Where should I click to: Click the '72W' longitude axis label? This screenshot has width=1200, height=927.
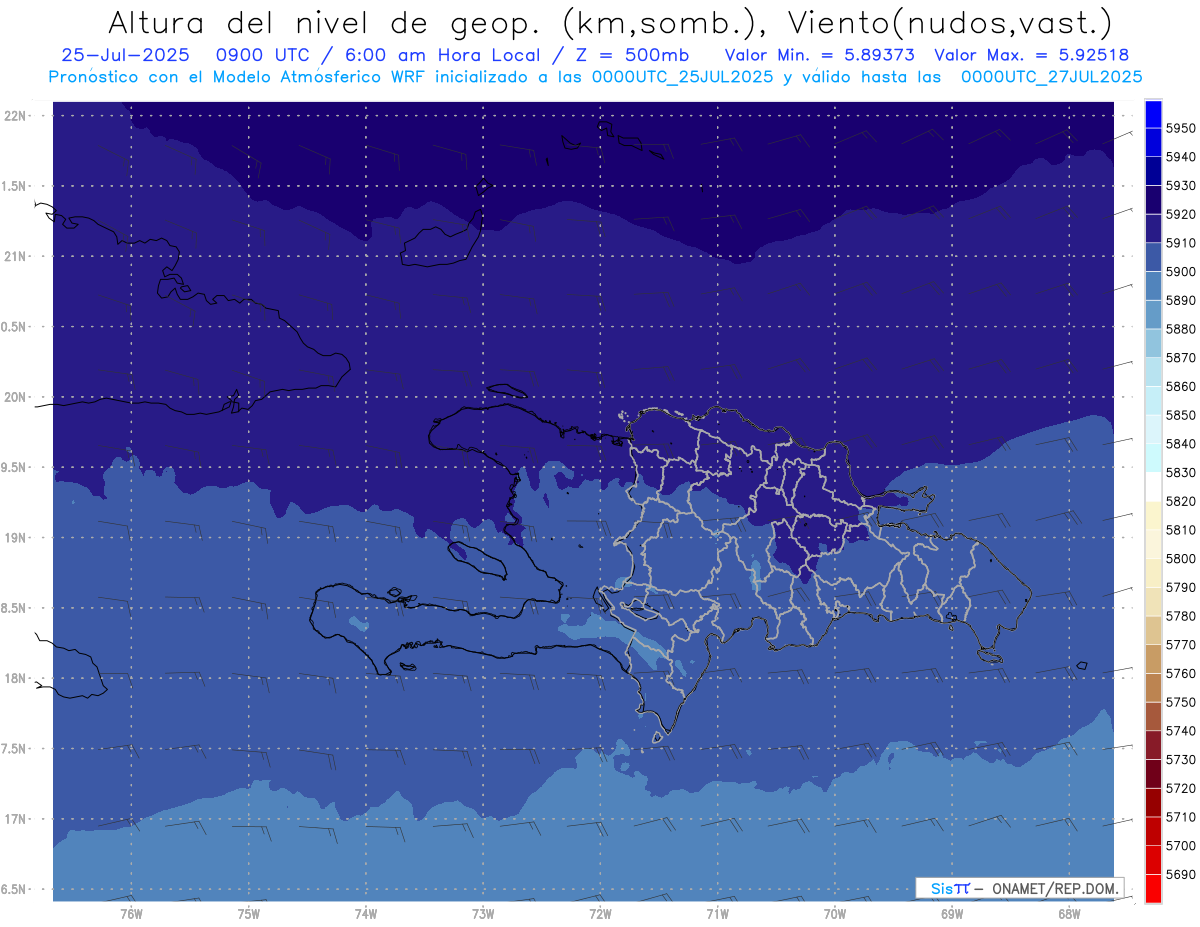600,913
